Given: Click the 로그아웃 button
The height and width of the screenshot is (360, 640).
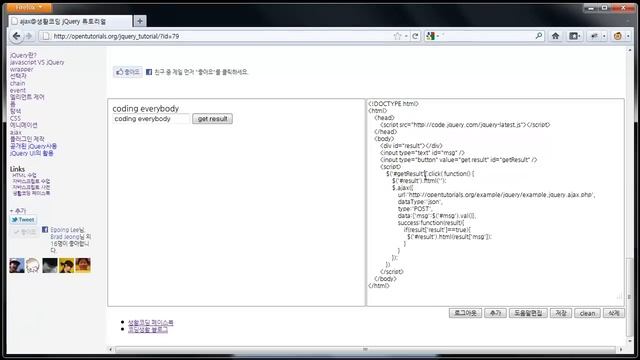Looking at the screenshot, I should [465, 313].
